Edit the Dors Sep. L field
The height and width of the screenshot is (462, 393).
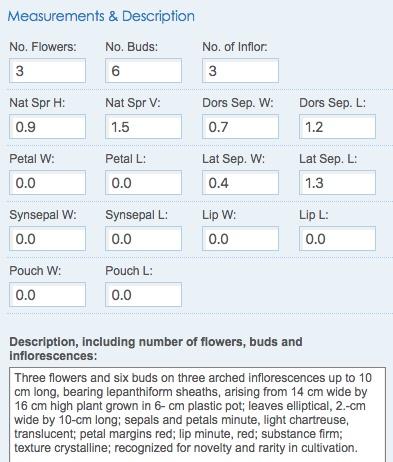coord(337,127)
